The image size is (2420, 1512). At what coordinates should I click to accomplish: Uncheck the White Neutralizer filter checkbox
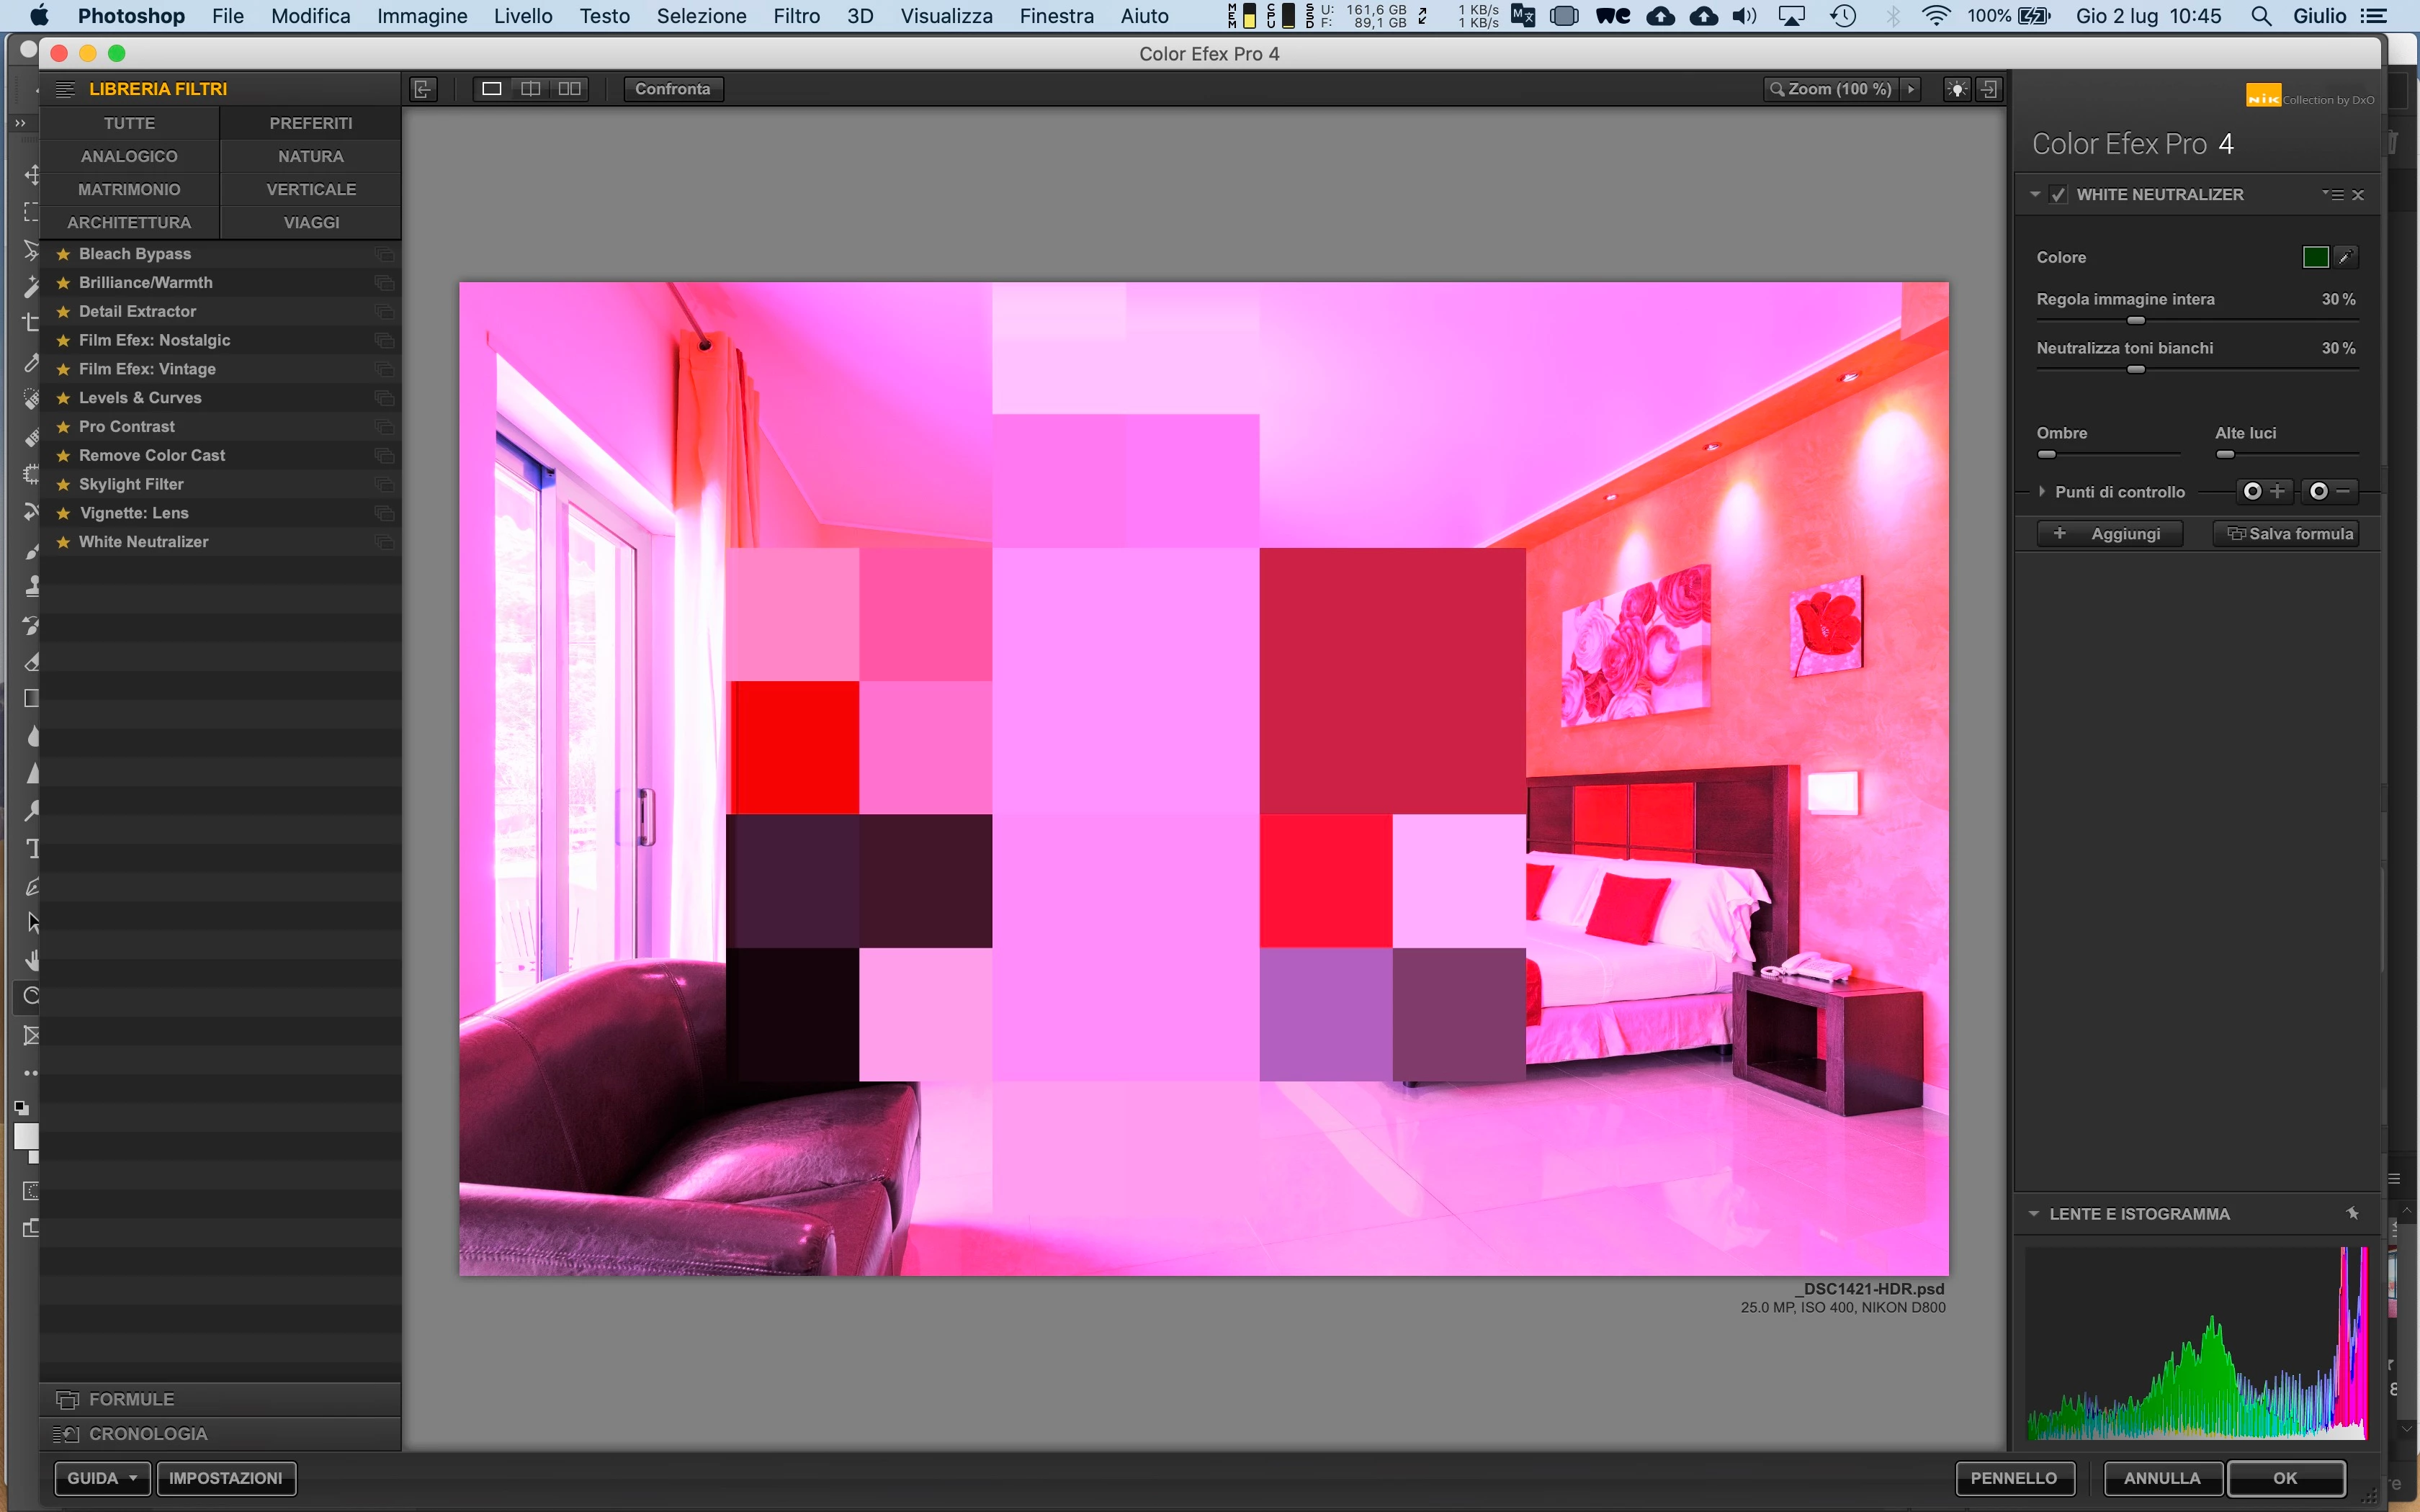pos(2058,195)
